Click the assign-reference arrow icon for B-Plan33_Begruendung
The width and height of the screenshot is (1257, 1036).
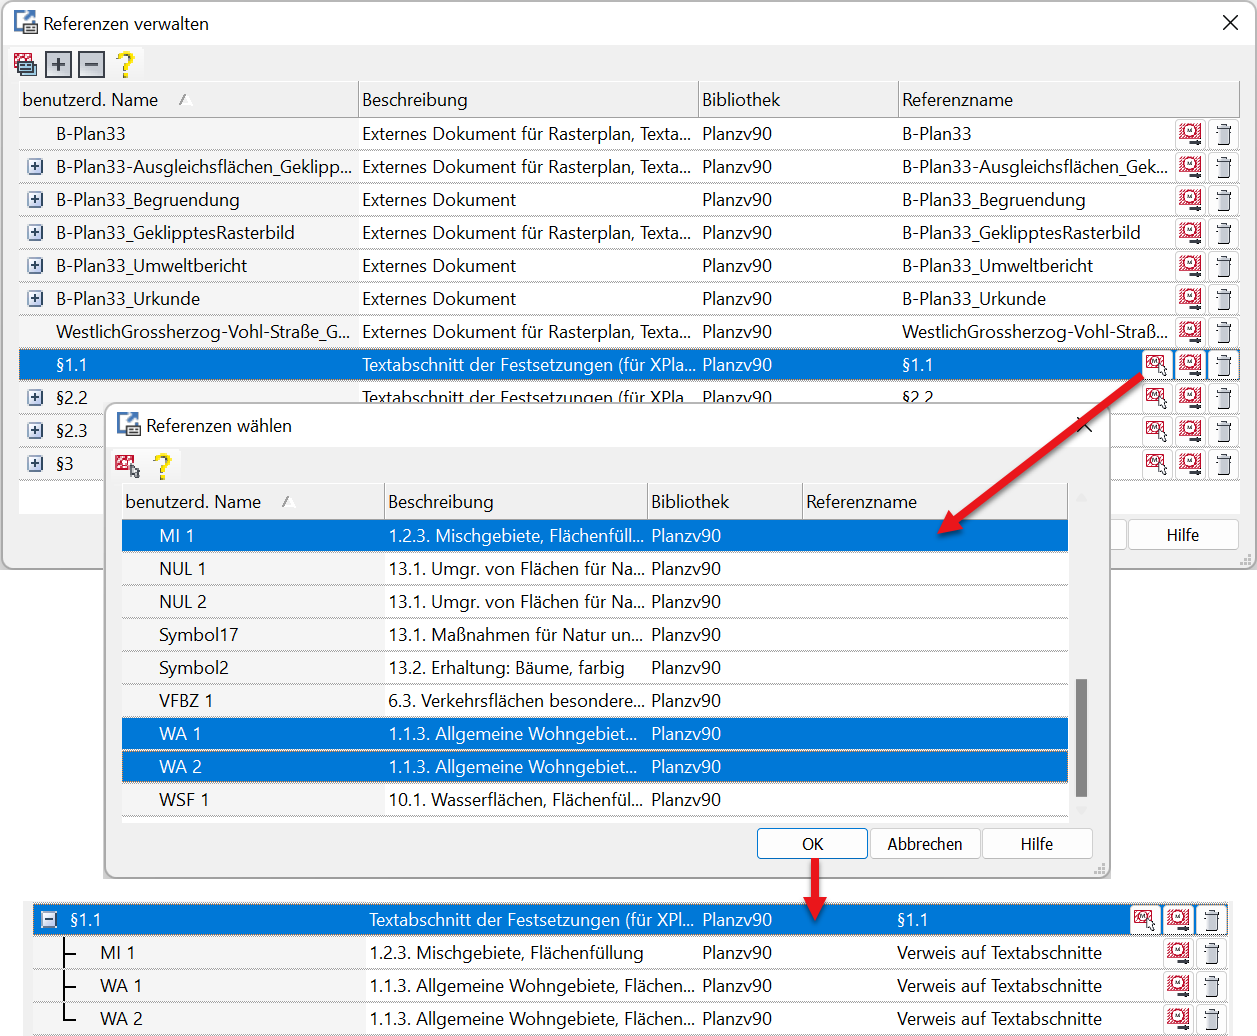[1190, 200]
